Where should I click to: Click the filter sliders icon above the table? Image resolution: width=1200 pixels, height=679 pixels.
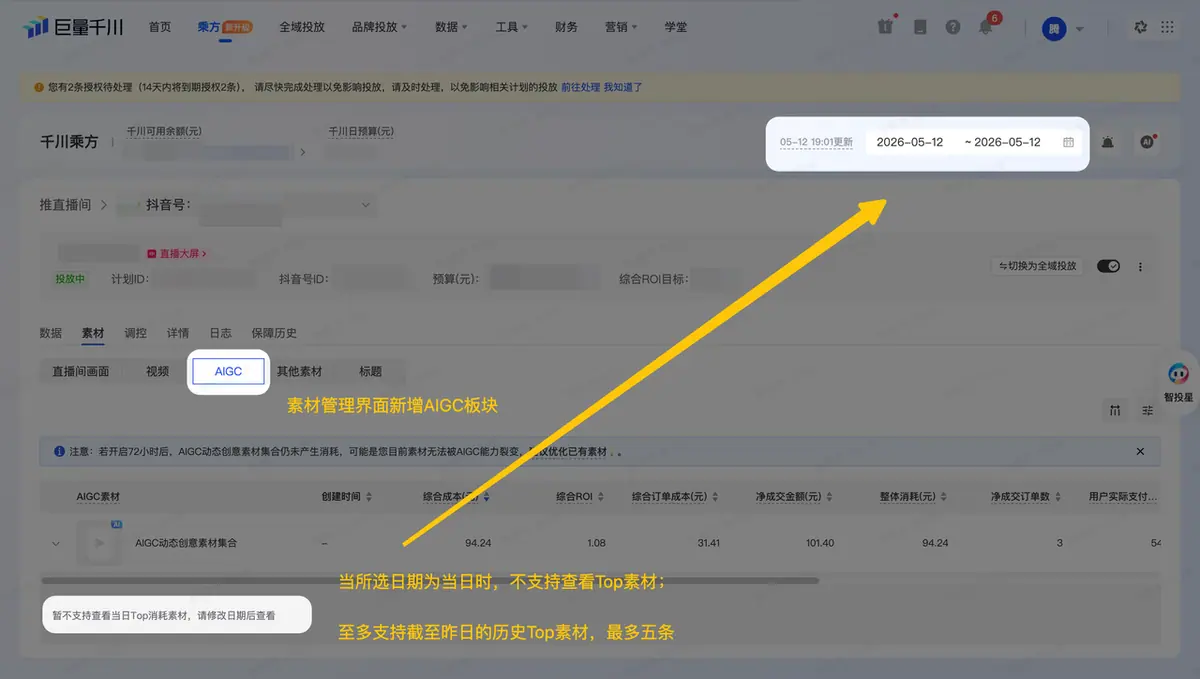tap(1148, 410)
